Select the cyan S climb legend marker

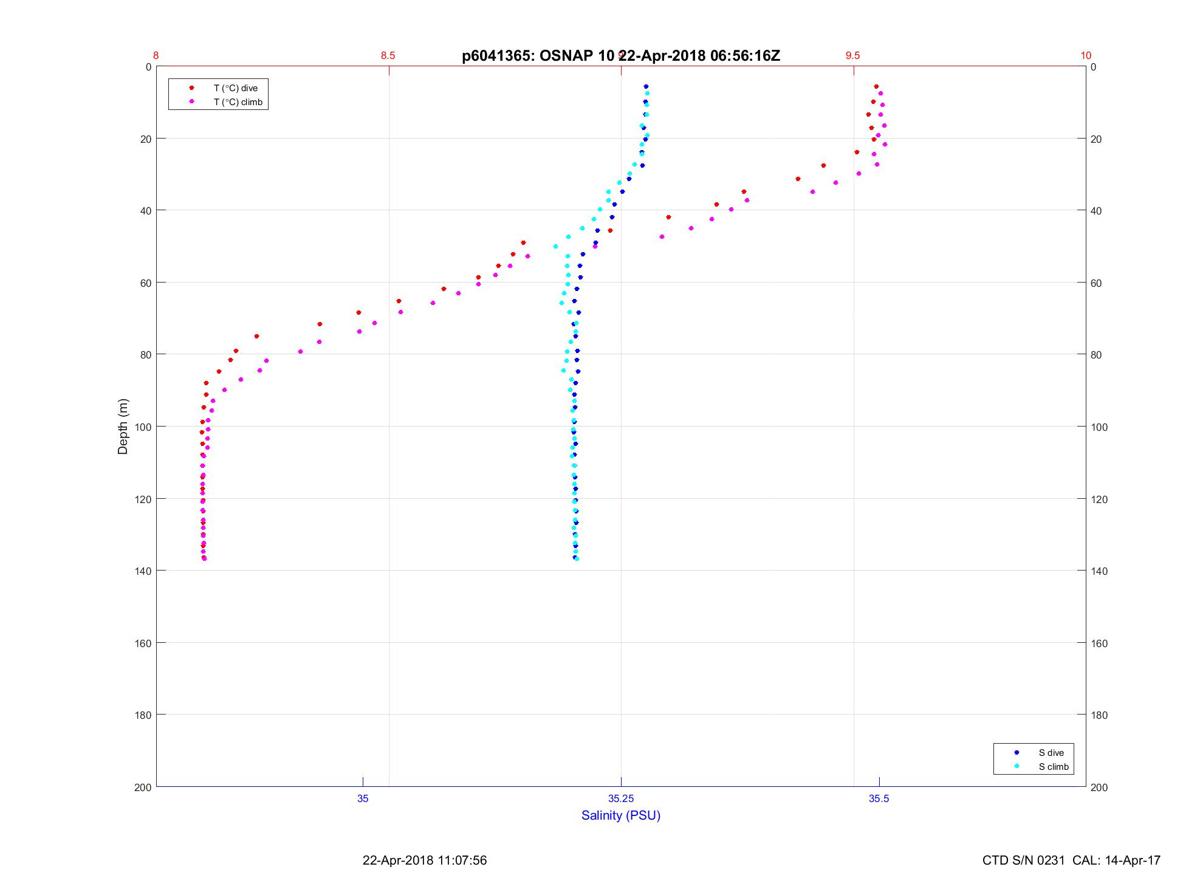tap(1017, 766)
